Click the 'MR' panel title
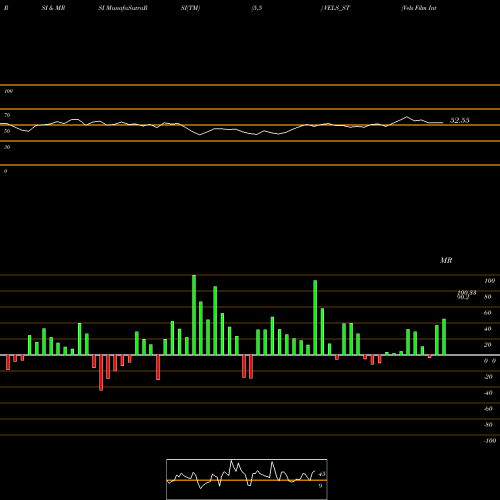Image resolution: width=500 pixels, height=500 pixels. 446,260
